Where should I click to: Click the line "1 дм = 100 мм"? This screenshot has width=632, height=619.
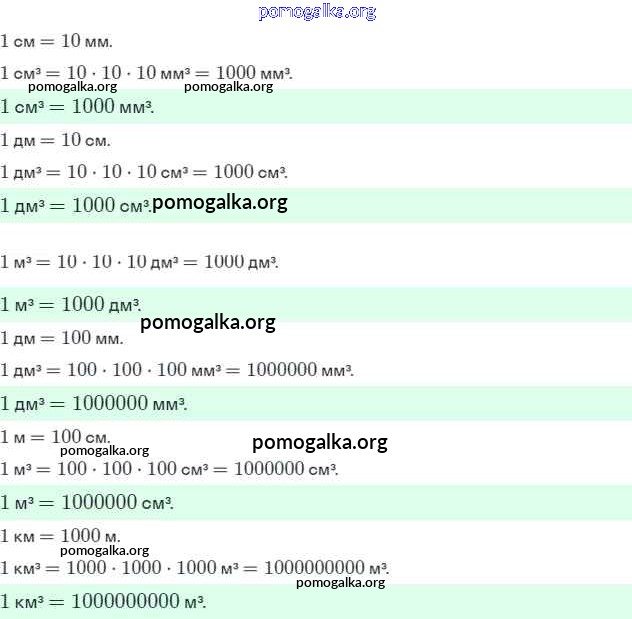click(x=62, y=338)
